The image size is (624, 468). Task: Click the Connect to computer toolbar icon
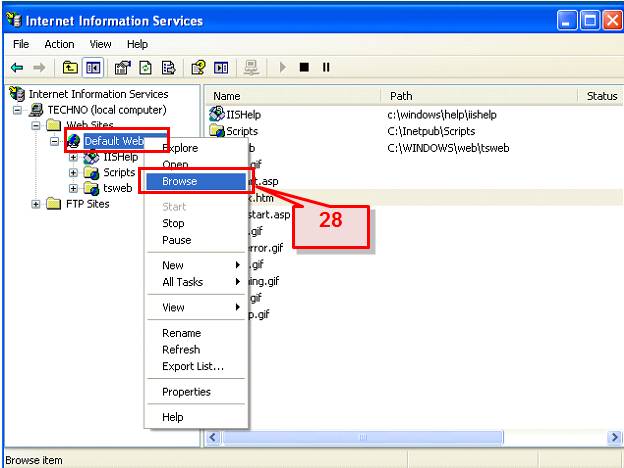pyautogui.click(x=252, y=67)
